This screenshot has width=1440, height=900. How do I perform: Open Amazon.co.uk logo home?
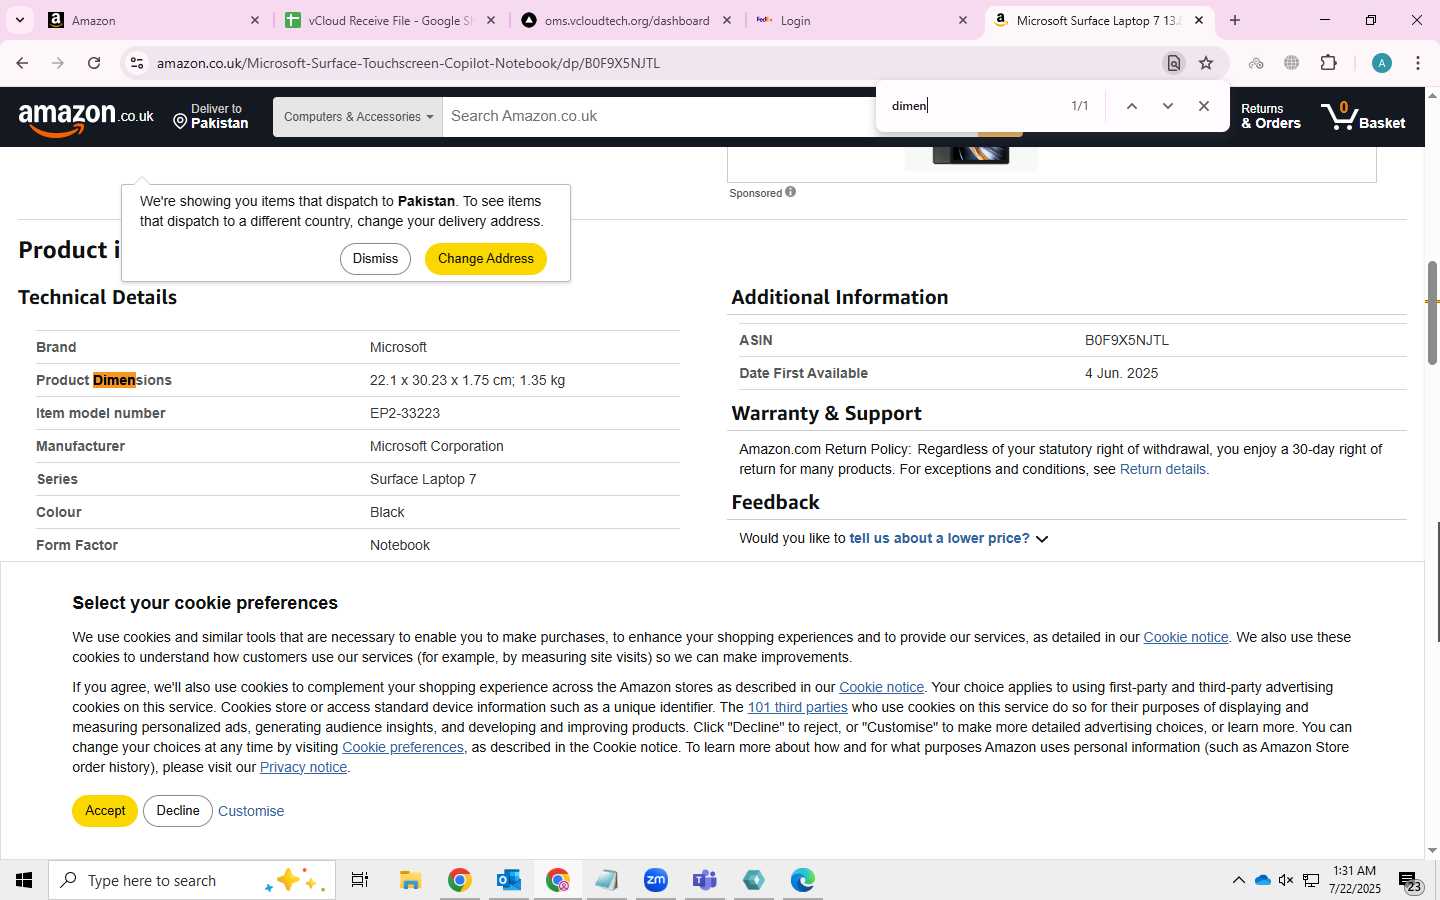(x=86, y=118)
